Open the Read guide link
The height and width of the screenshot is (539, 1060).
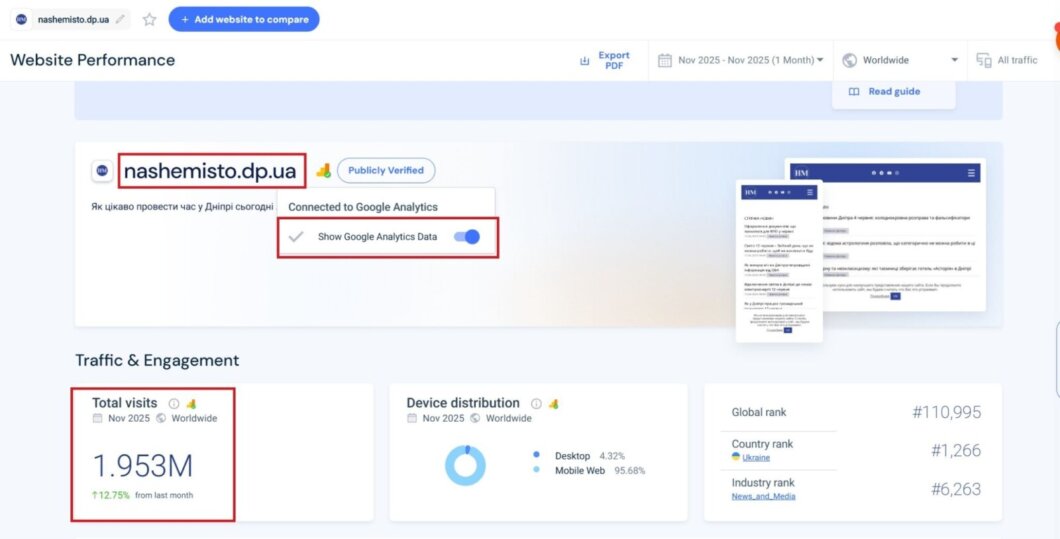[893, 91]
